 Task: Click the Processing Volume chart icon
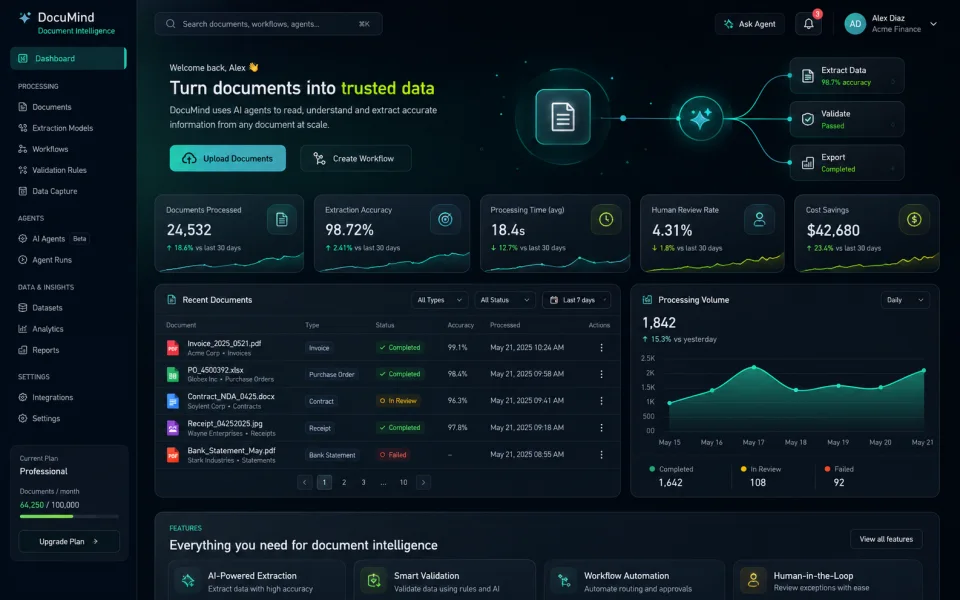point(647,300)
